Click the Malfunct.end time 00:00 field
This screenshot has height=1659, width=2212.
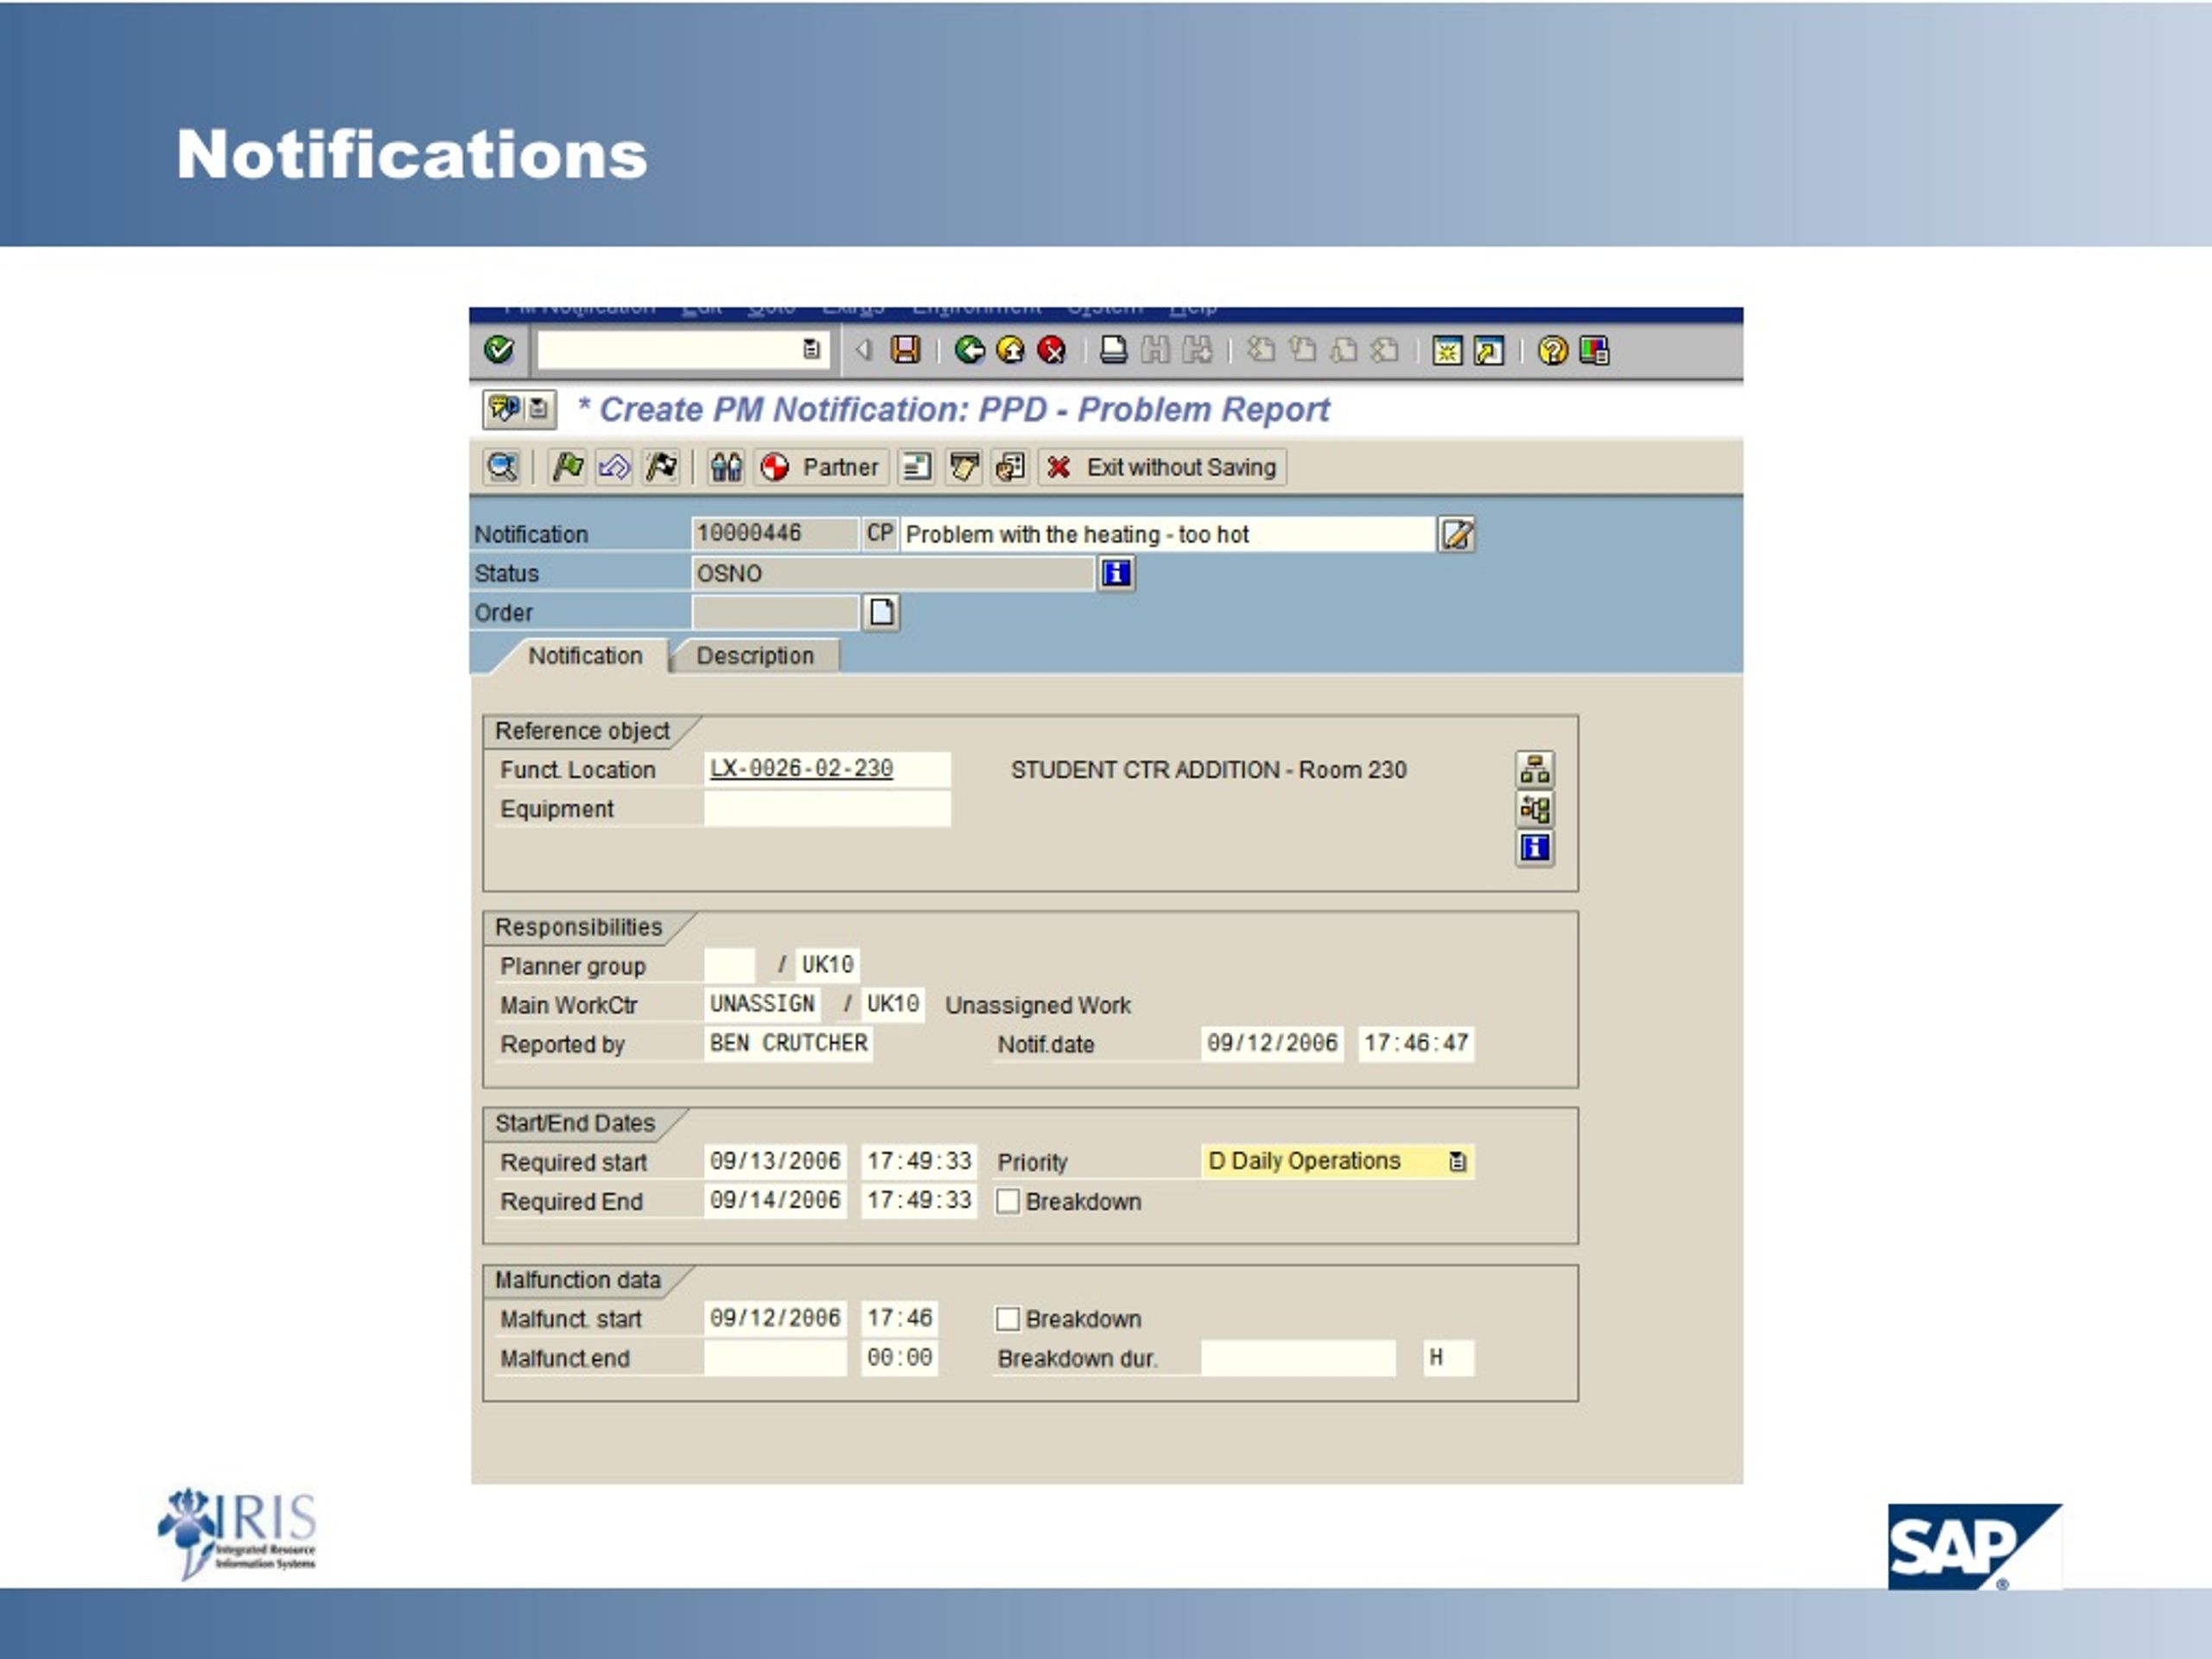(x=899, y=1358)
